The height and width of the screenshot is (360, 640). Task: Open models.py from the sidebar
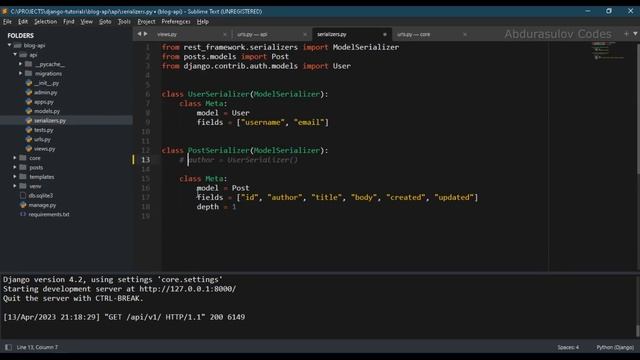47,111
